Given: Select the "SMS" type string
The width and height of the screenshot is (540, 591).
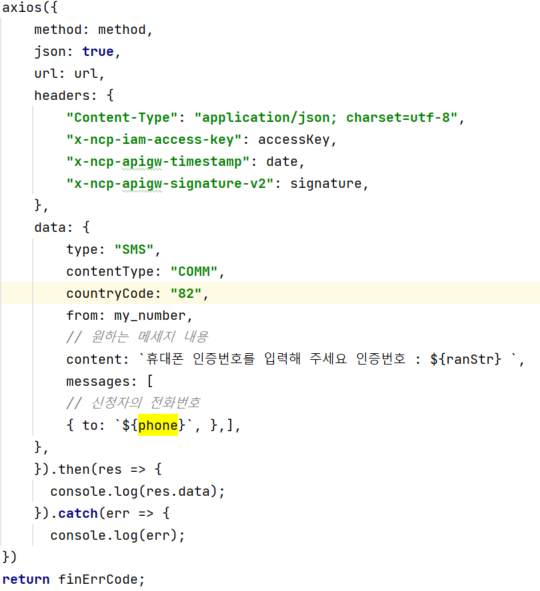Looking at the screenshot, I should click(x=134, y=250).
